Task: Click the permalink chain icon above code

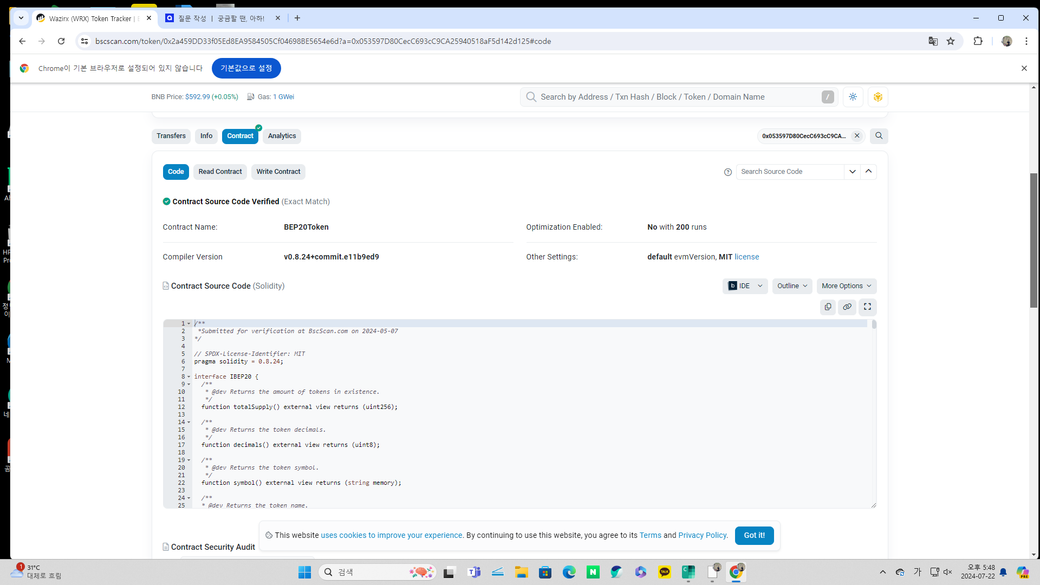Action: (x=847, y=307)
